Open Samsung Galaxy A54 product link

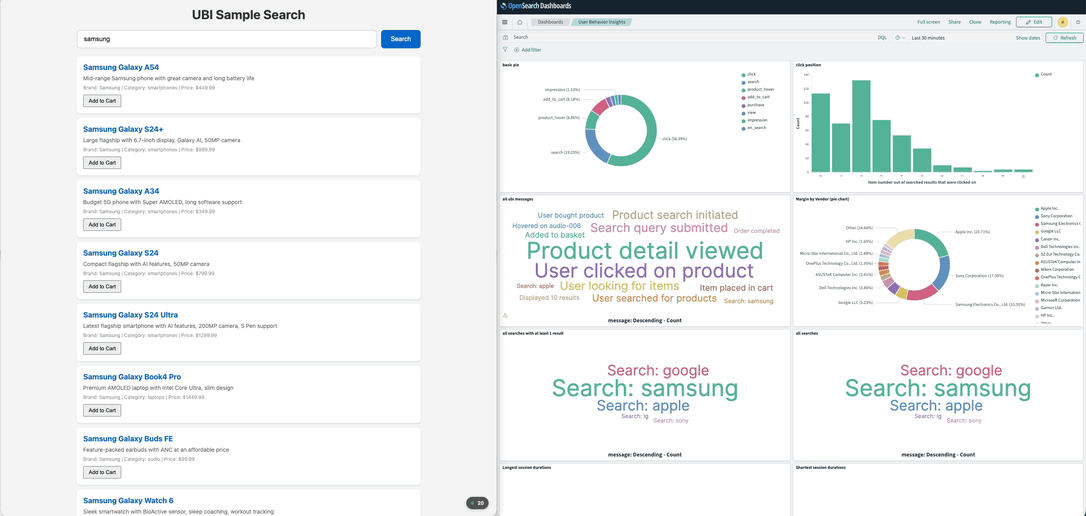tap(121, 67)
